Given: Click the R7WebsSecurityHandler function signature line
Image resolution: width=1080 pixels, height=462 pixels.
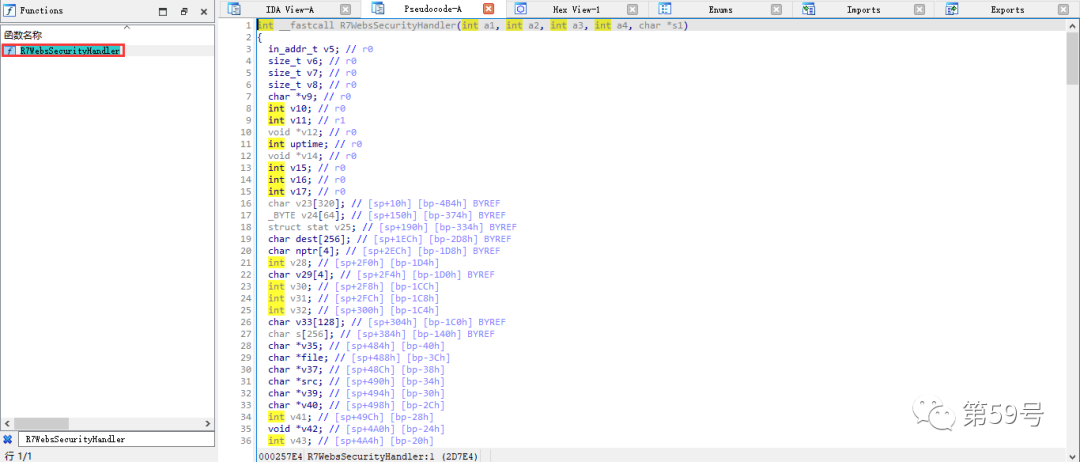Looking at the screenshot, I should pyautogui.click(x=472, y=25).
